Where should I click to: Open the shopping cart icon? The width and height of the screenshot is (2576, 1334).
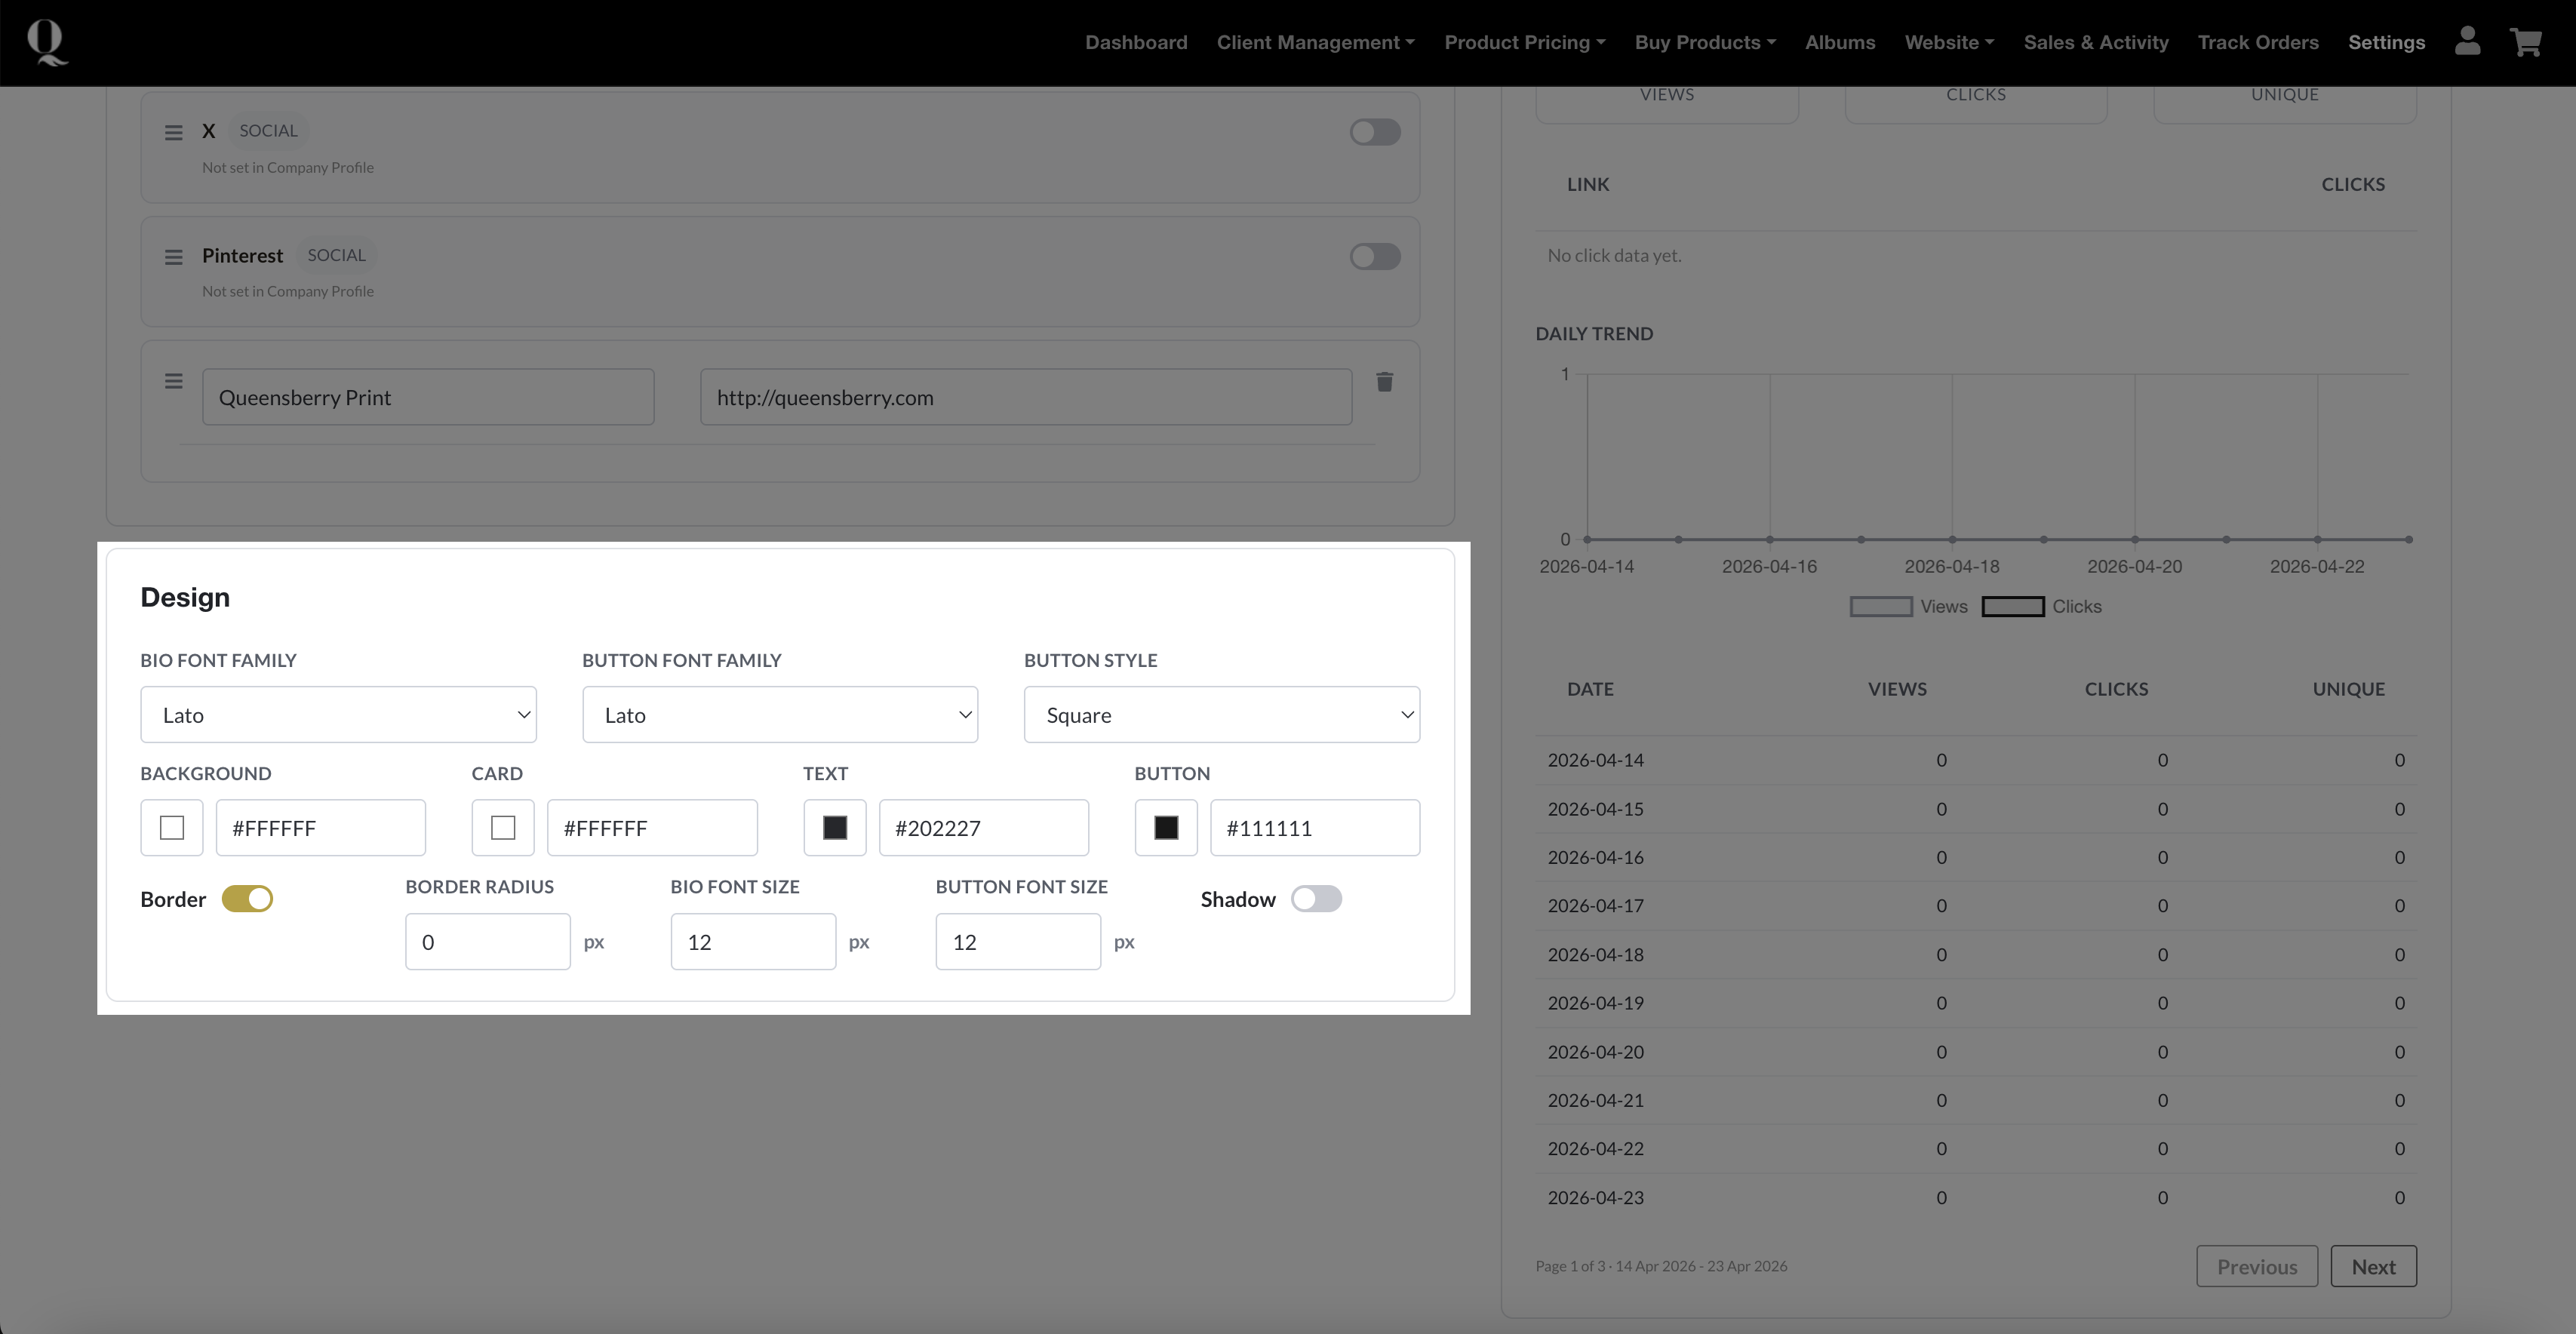[2525, 42]
